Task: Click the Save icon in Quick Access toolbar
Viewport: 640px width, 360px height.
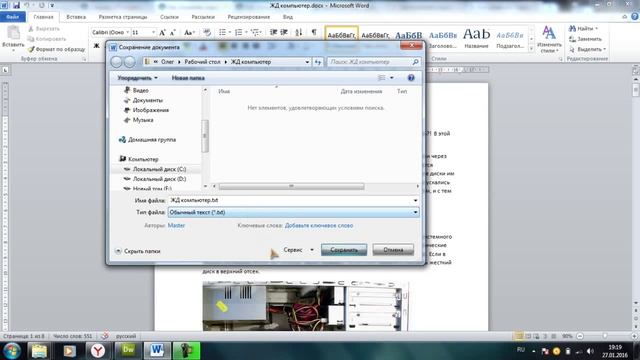Action: coord(16,5)
